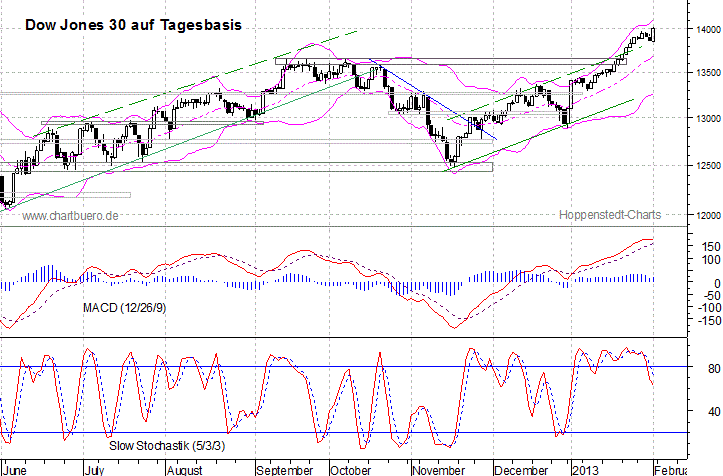Click the -150 value on MACD axis
Image resolution: width=723 pixels, height=476 pixels.
709,320
